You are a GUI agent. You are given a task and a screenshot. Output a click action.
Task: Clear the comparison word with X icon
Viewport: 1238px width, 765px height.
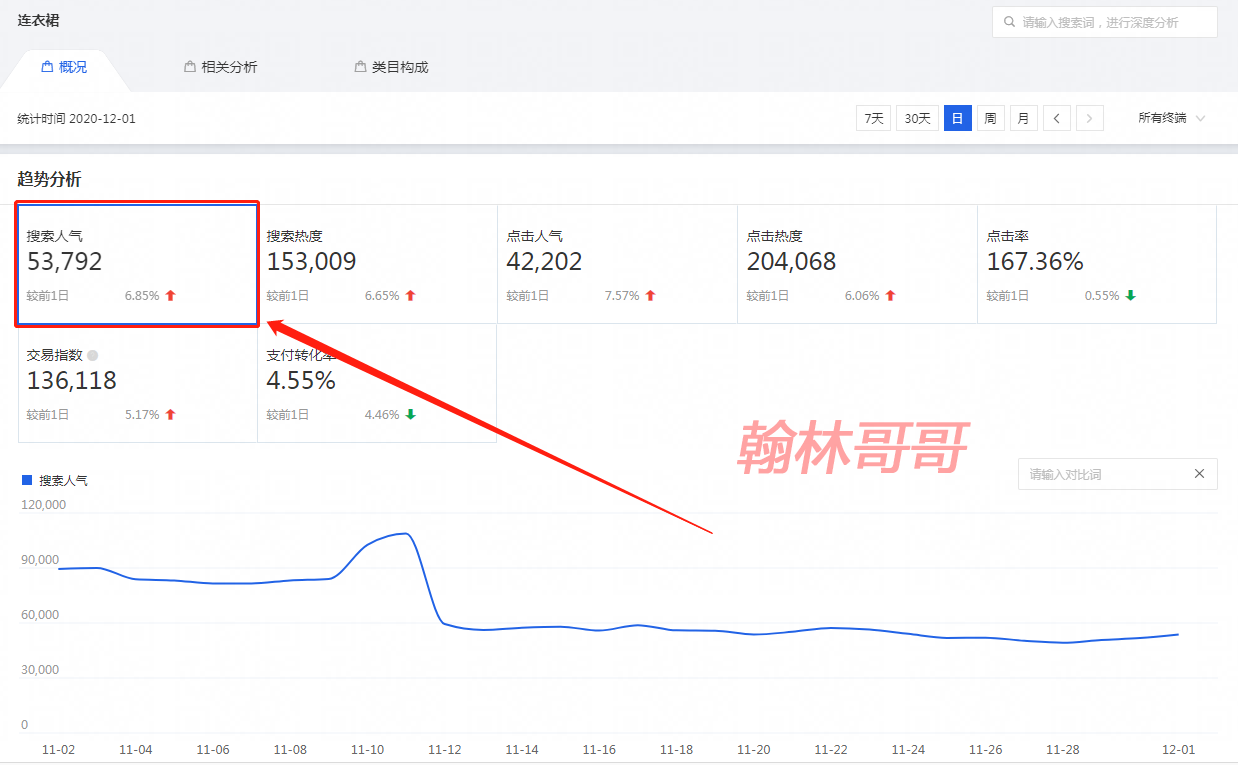pos(1199,474)
